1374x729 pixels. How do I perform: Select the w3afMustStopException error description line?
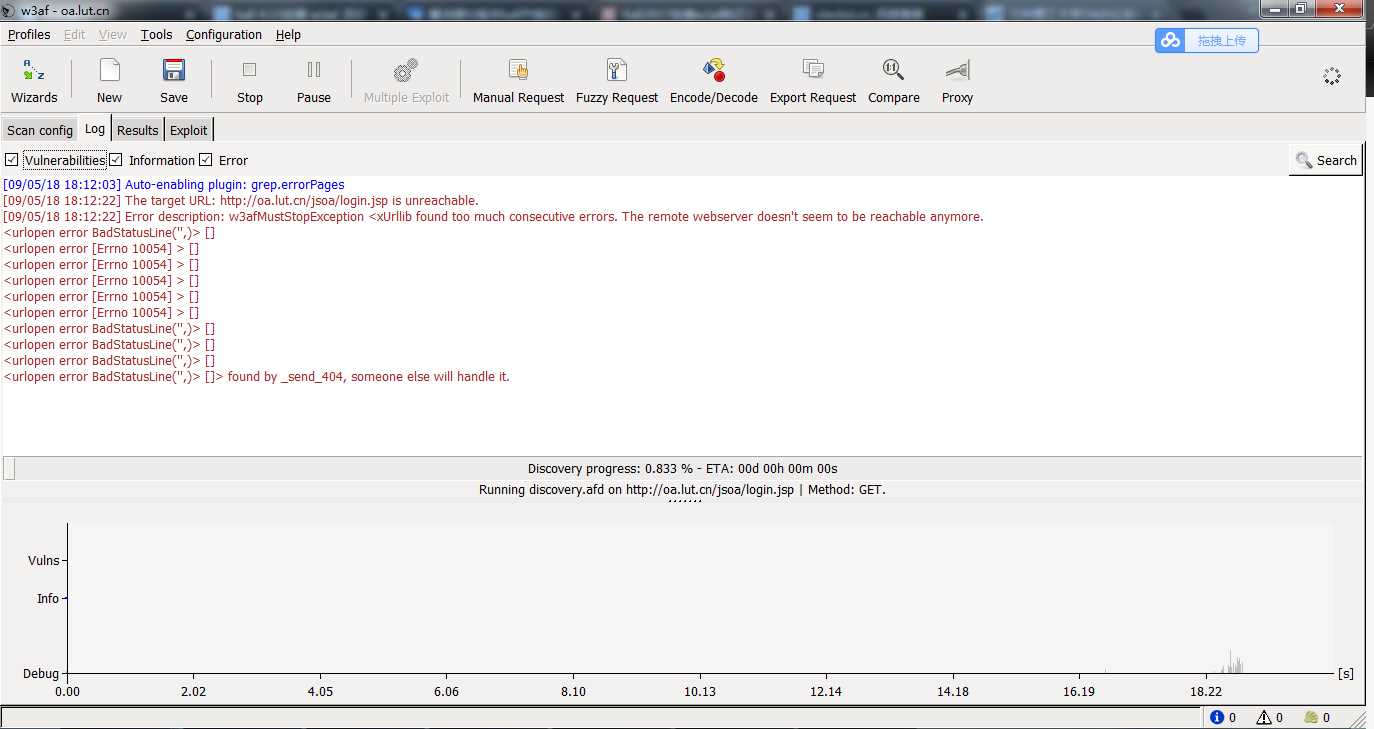494,216
